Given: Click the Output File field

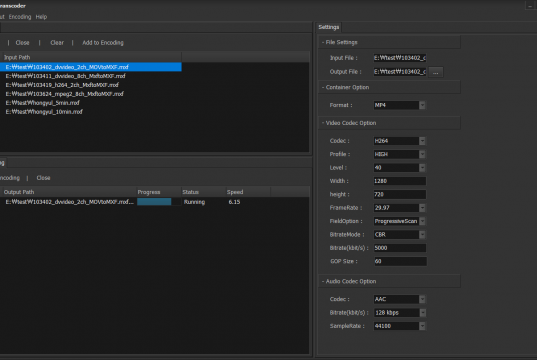Looking at the screenshot, I should pyautogui.click(x=400, y=72).
